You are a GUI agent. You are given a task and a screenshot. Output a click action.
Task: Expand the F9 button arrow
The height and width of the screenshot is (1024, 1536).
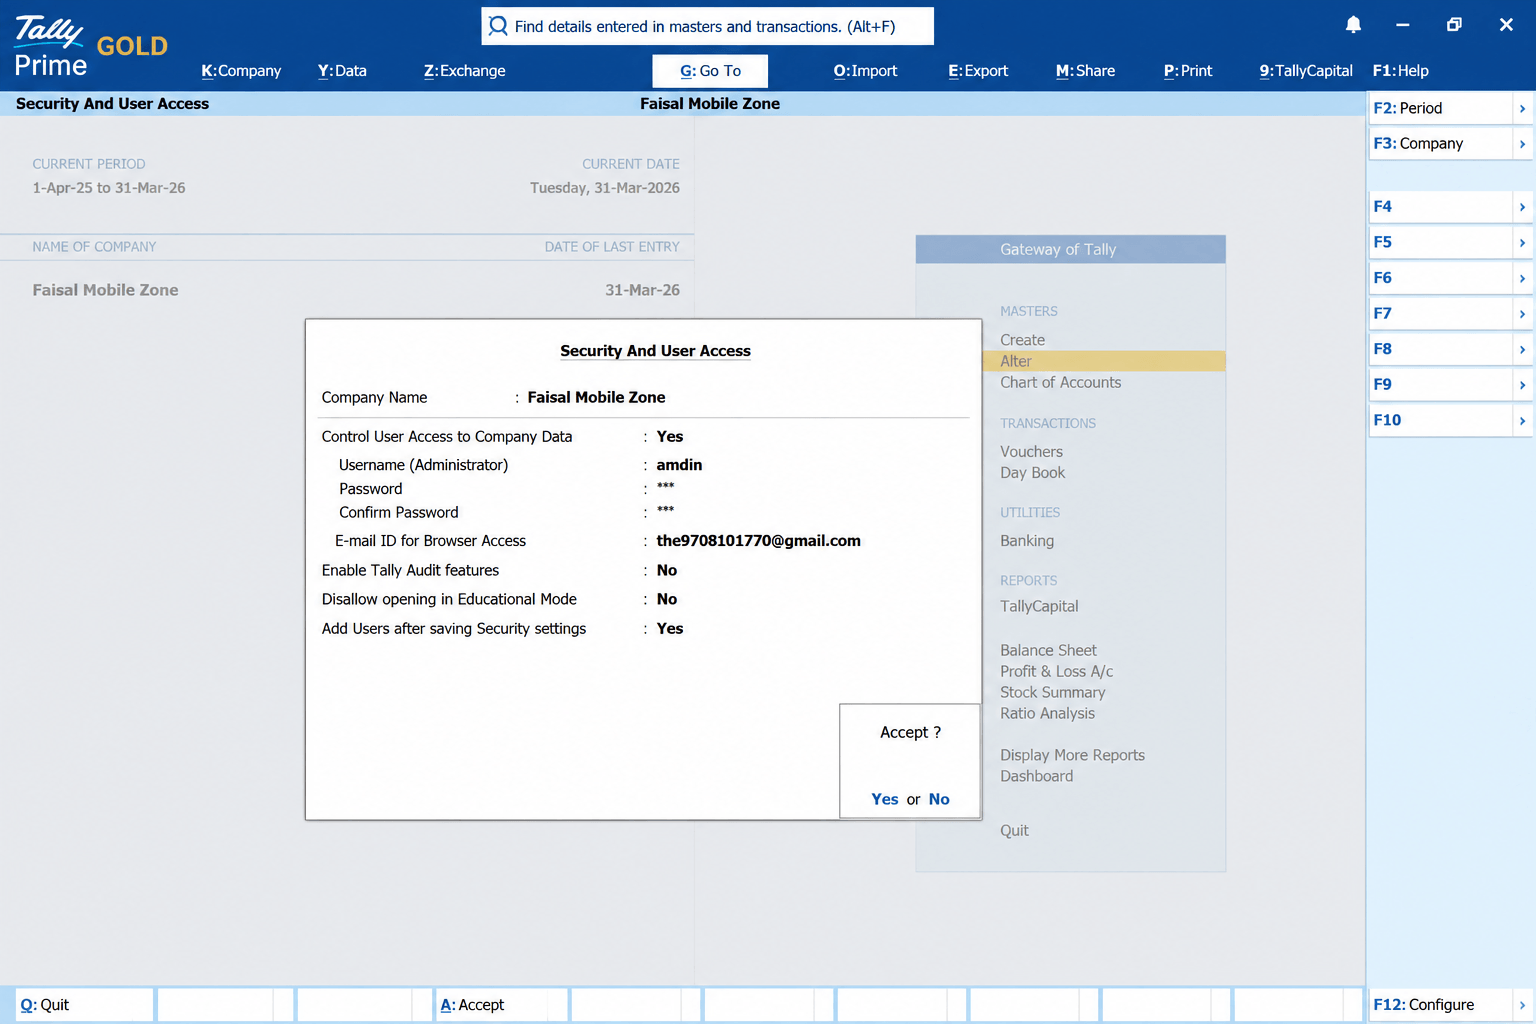click(x=1522, y=385)
